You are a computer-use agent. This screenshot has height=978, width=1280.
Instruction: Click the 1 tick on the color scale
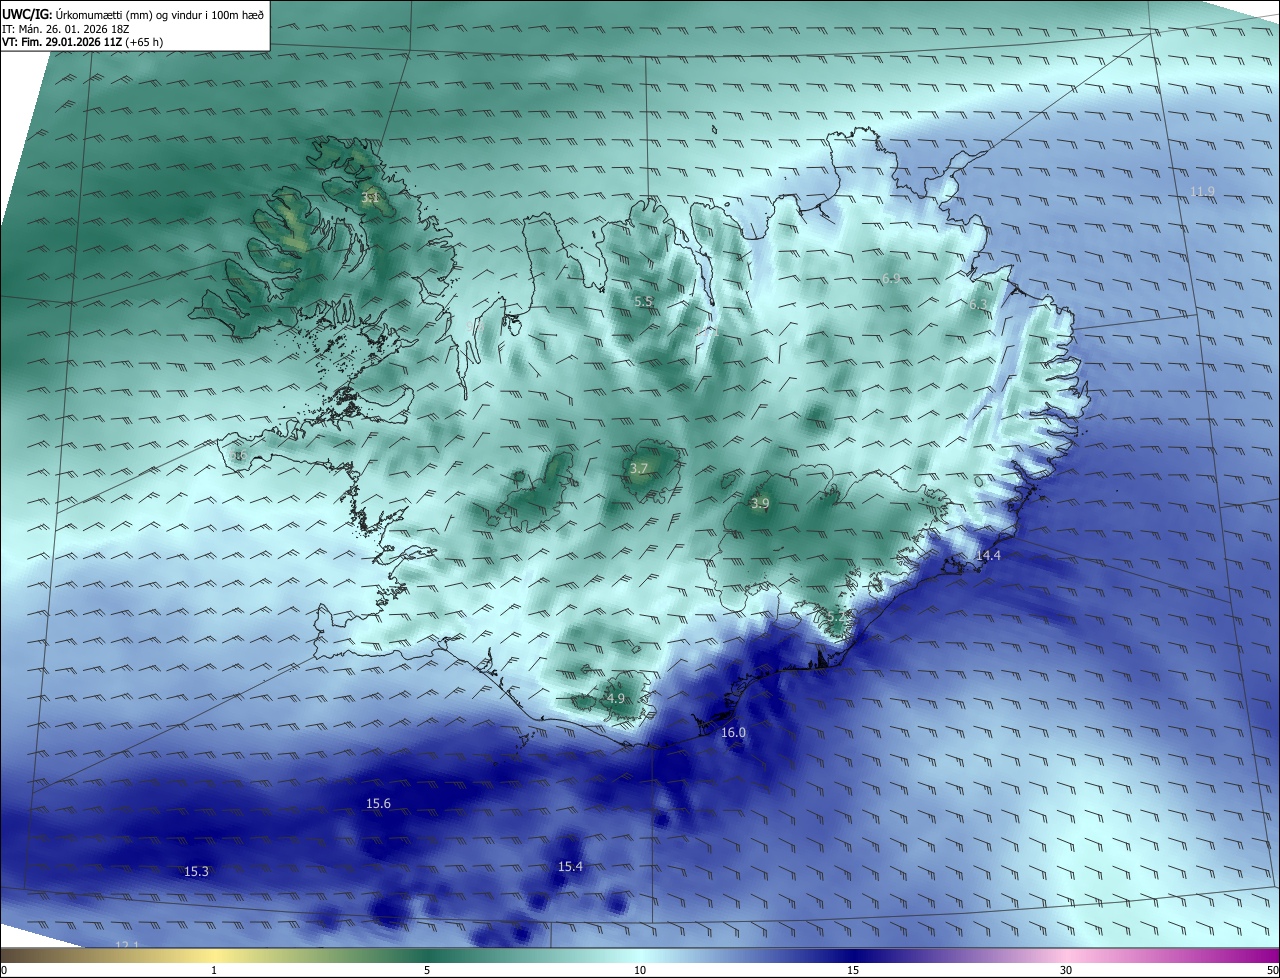pos(214,970)
